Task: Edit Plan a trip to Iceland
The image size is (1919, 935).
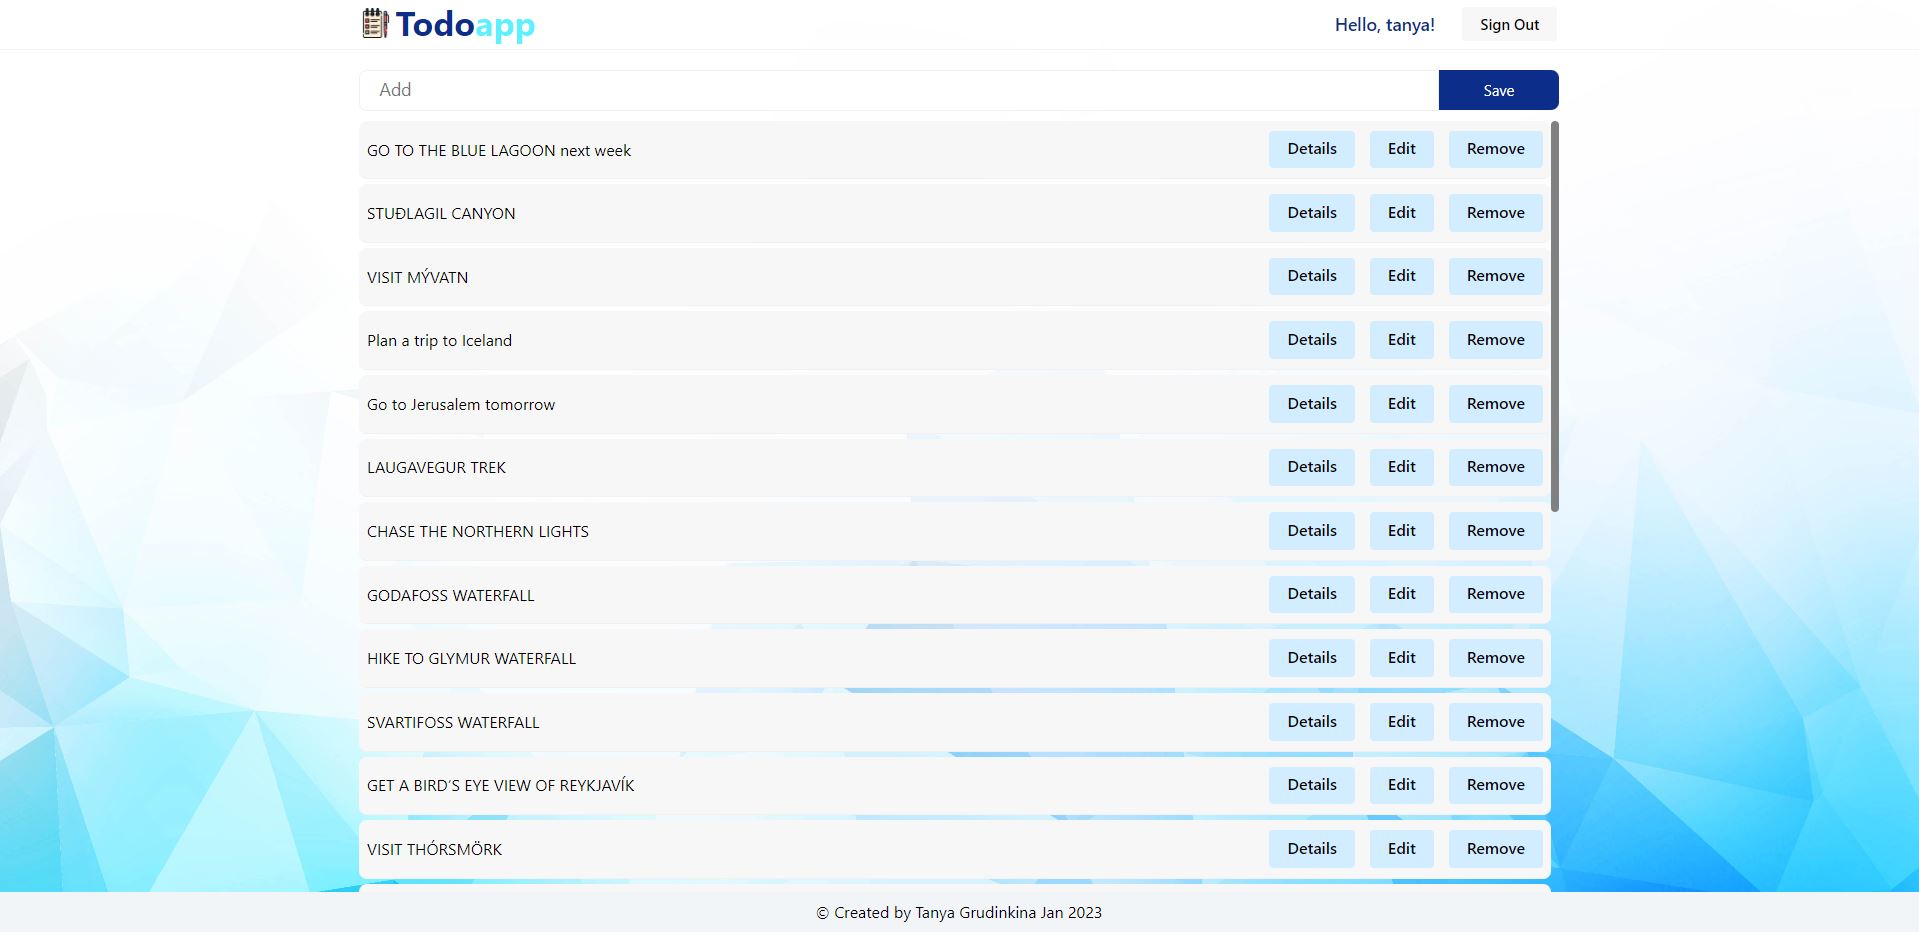Action: (1401, 340)
